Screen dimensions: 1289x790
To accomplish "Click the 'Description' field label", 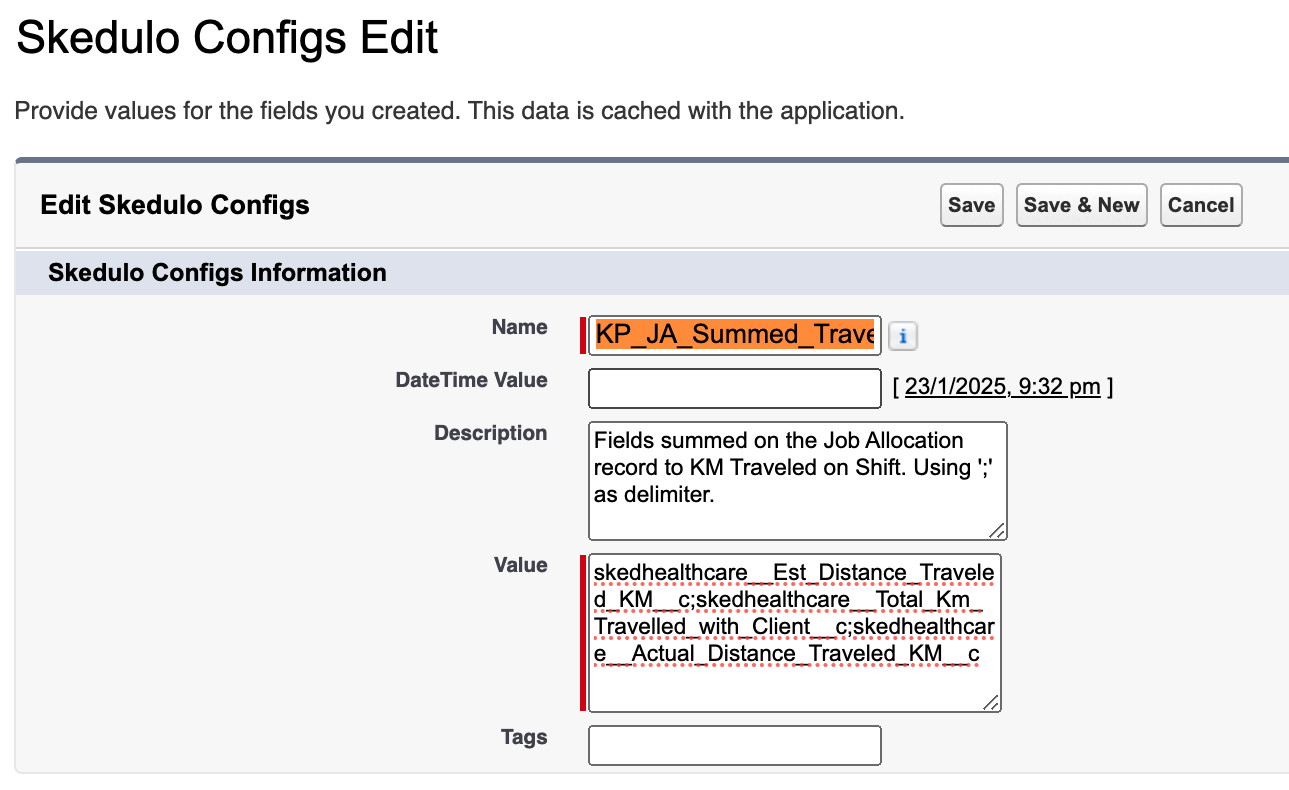I will click(490, 433).
